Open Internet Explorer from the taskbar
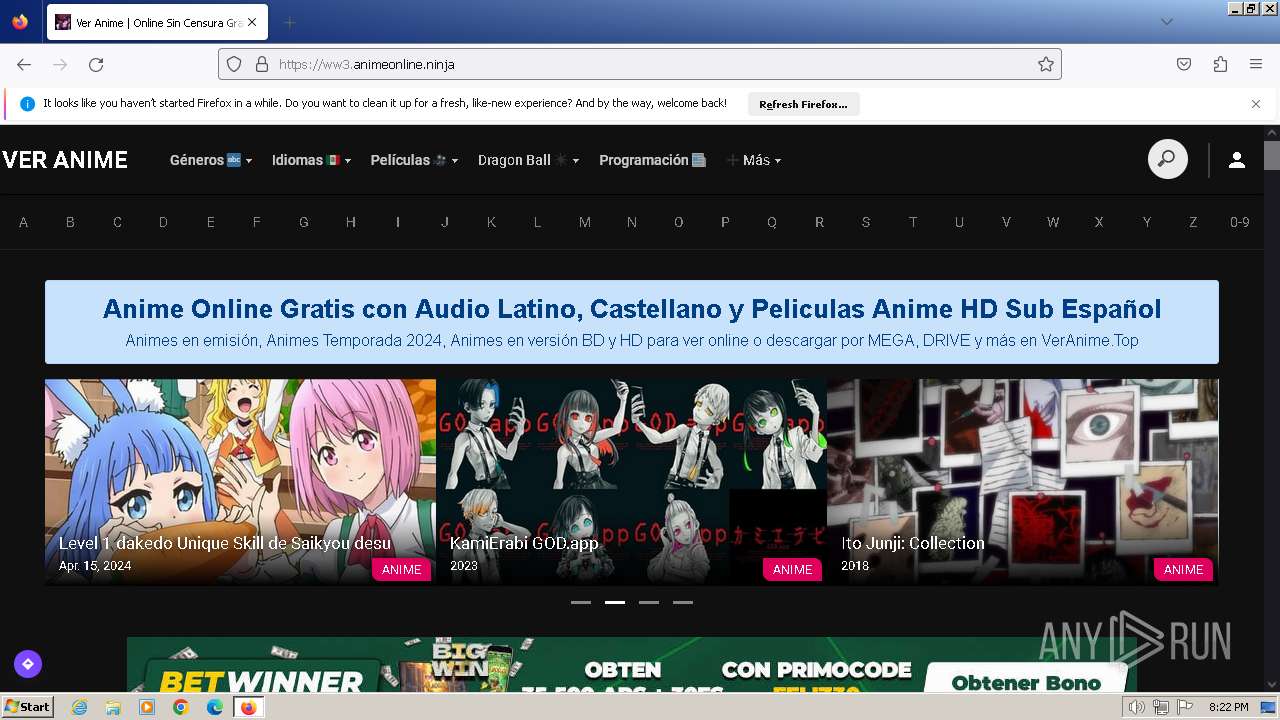The width and height of the screenshot is (1280, 720). pos(80,707)
